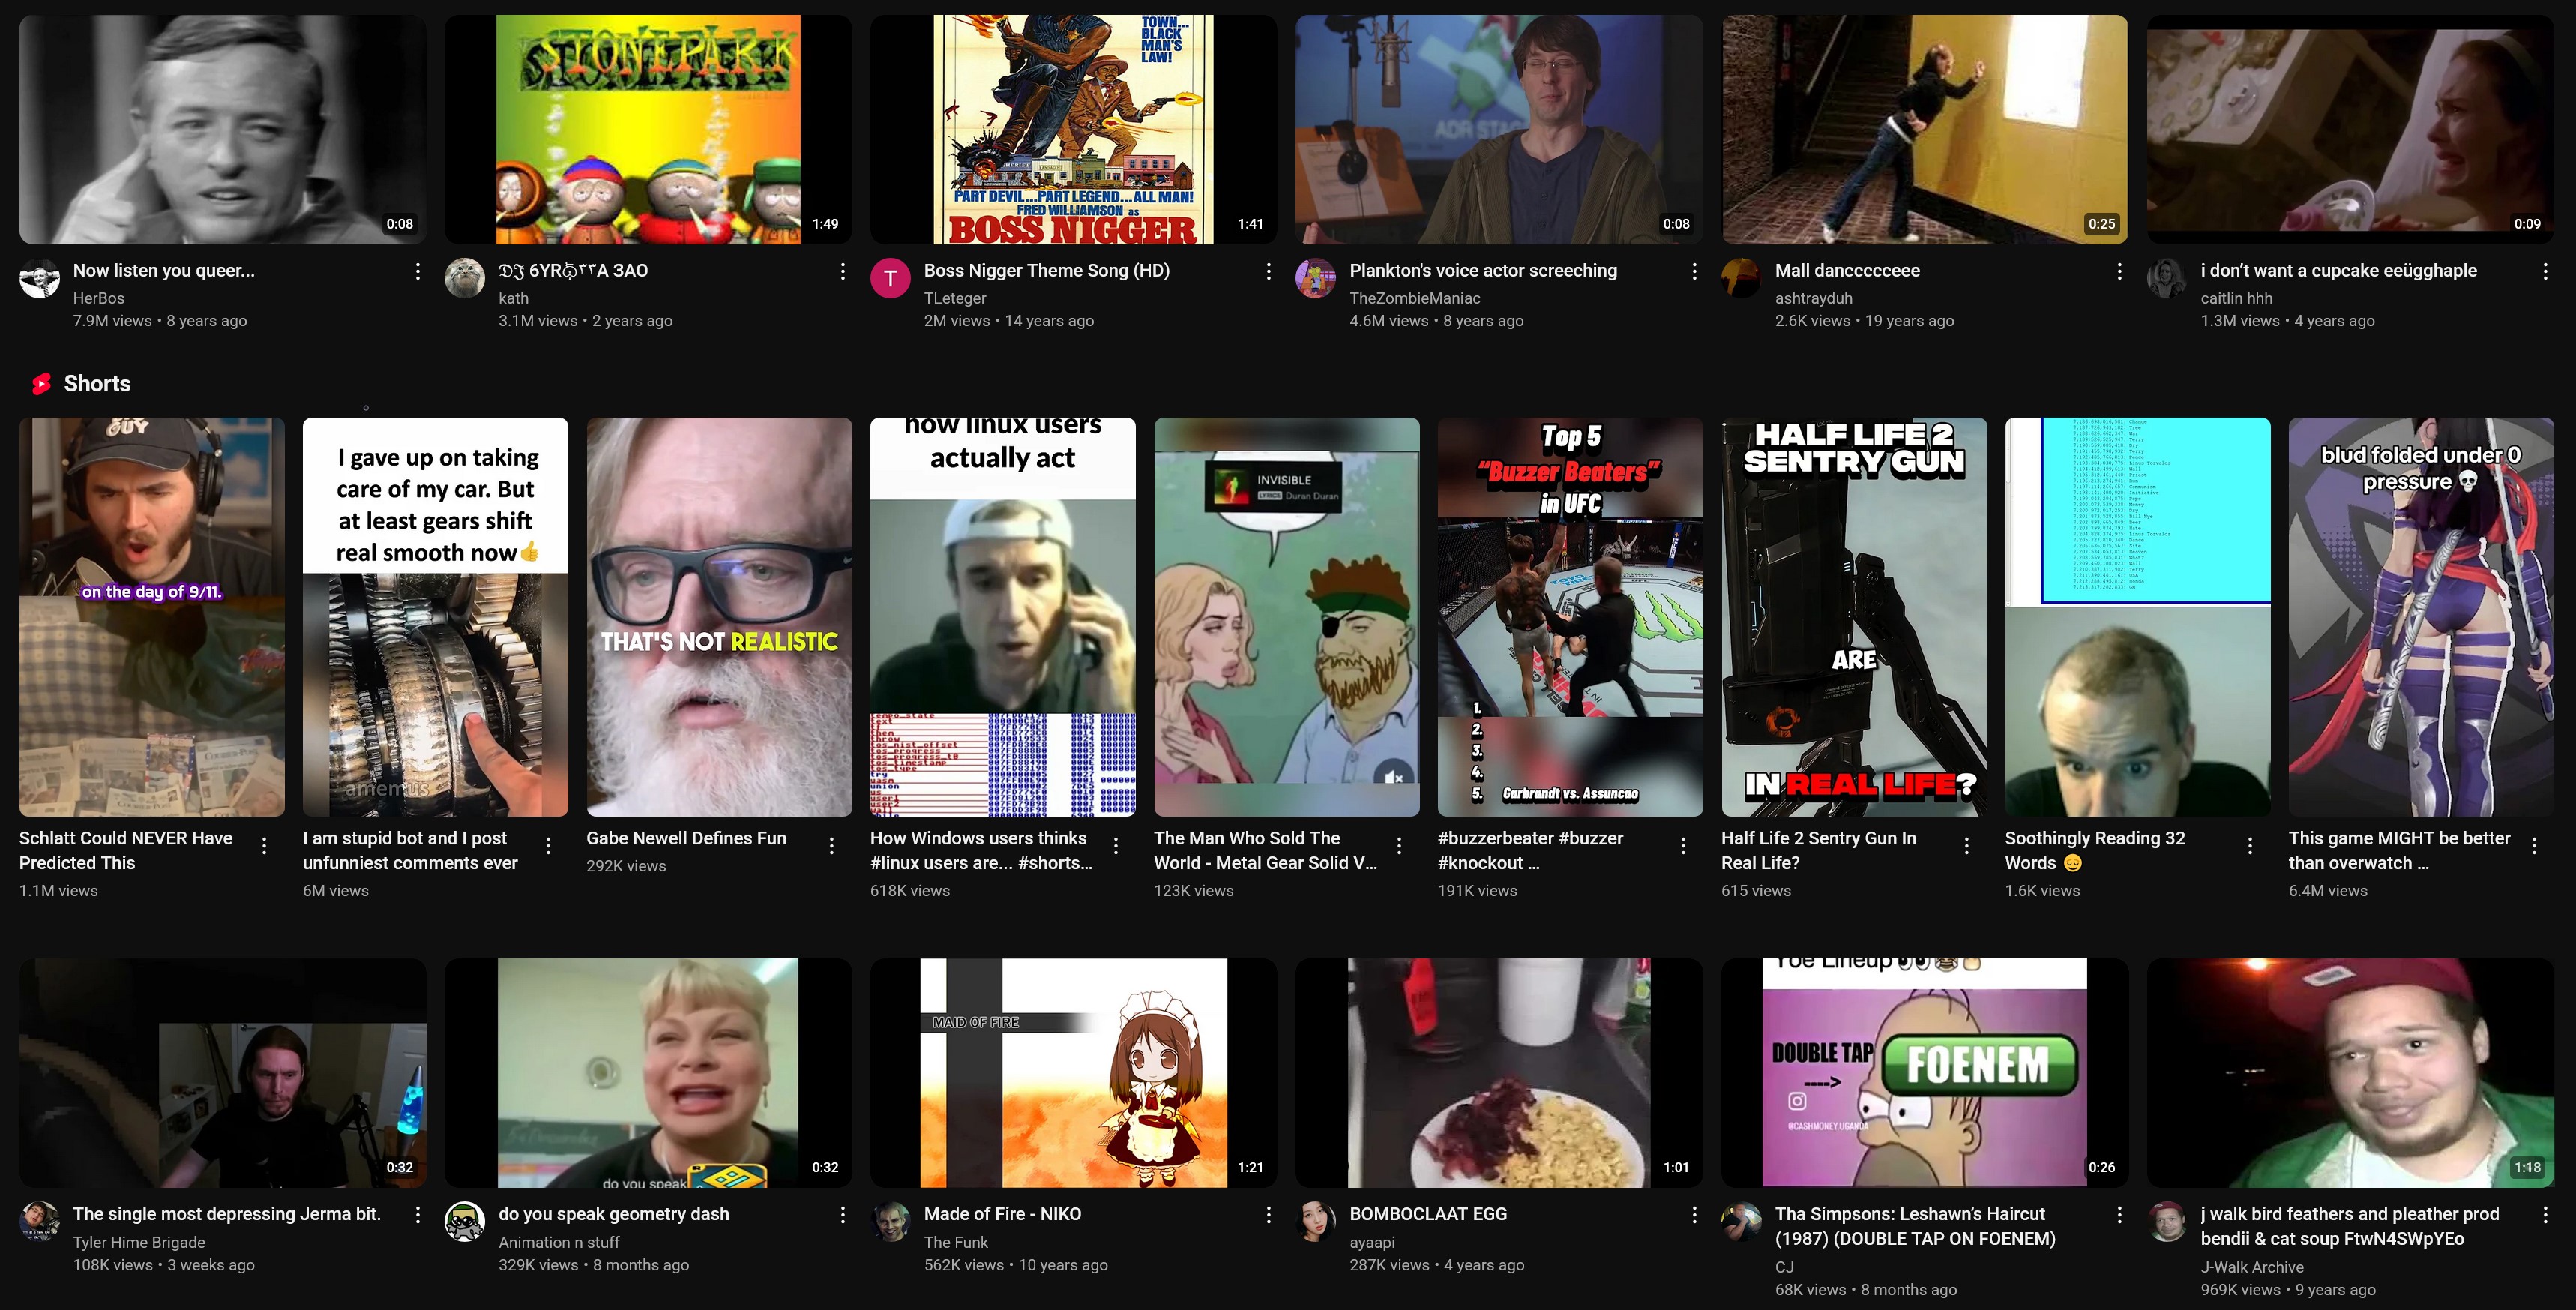Open options for Now listen you queer video

tap(417, 271)
